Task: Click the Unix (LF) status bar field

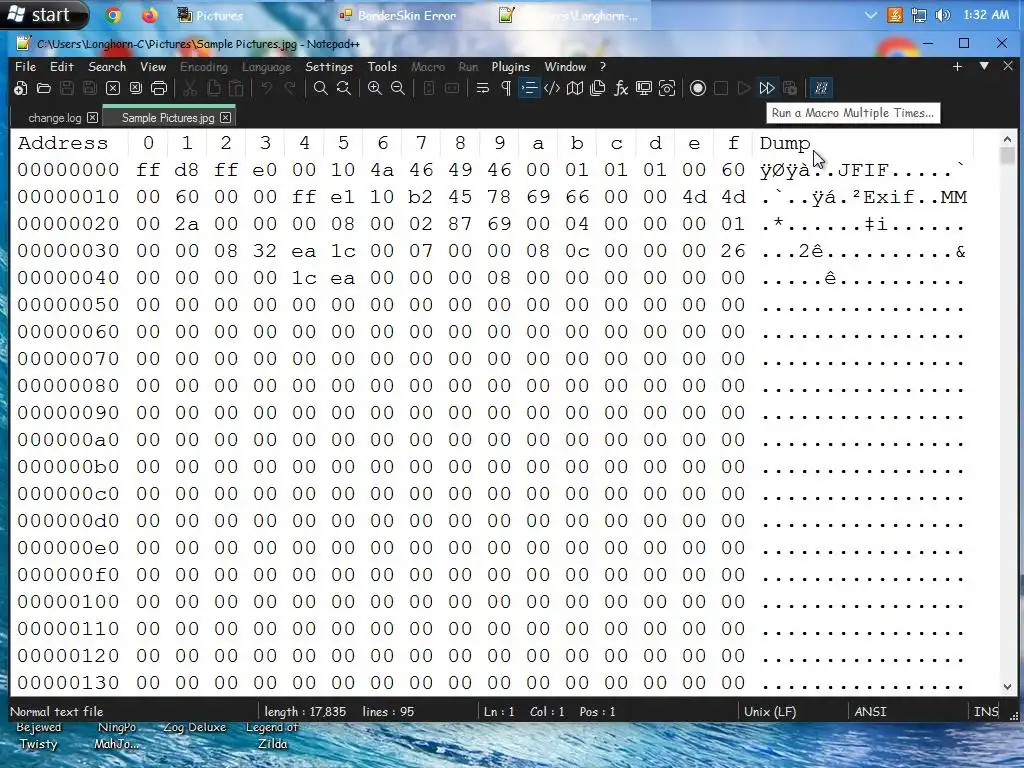Action: point(770,712)
